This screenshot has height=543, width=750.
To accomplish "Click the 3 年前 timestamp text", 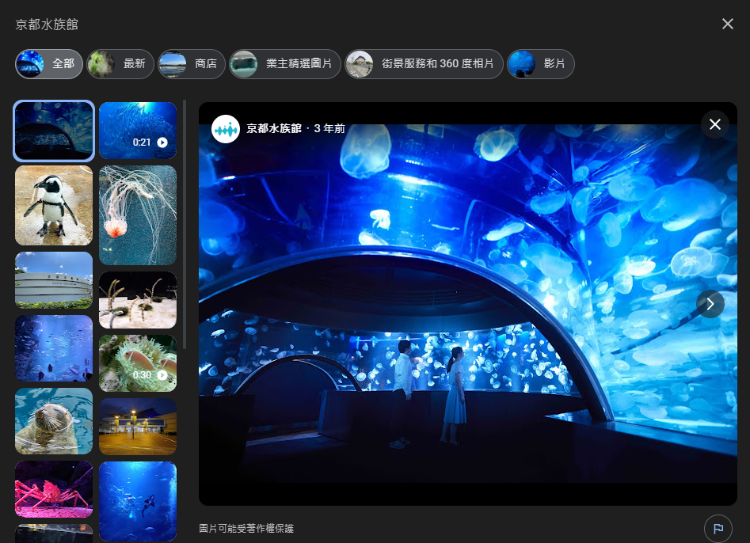I will [x=329, y=128].
